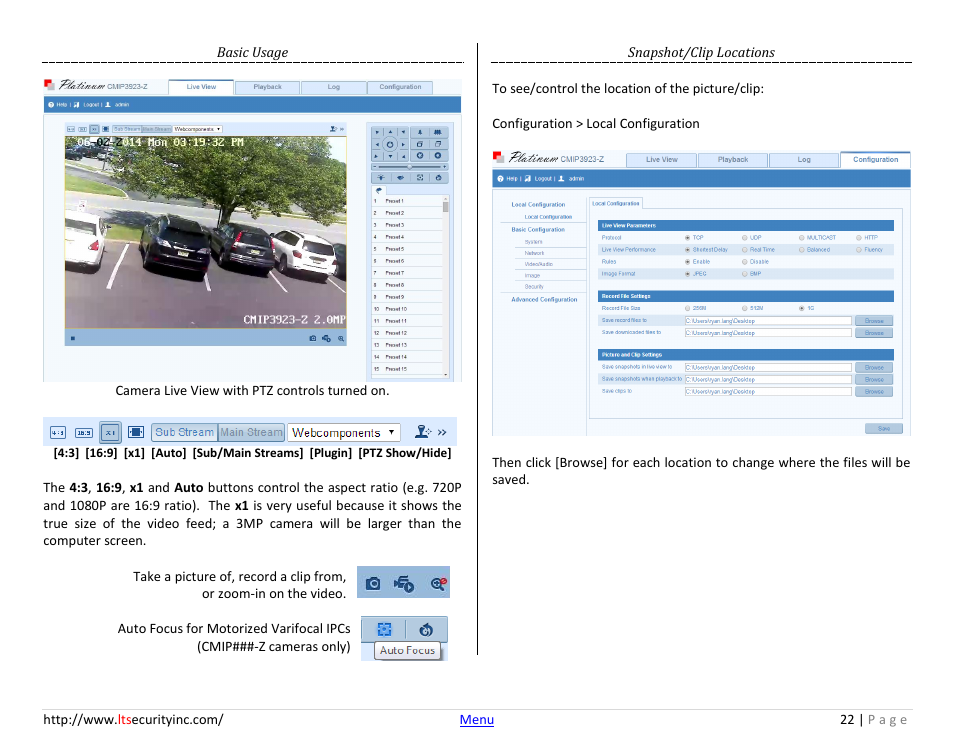The height and width of the screenshot is (738, 954).
Task: Click the minus end of the PTZ speed slider
Action: point(374,166)
